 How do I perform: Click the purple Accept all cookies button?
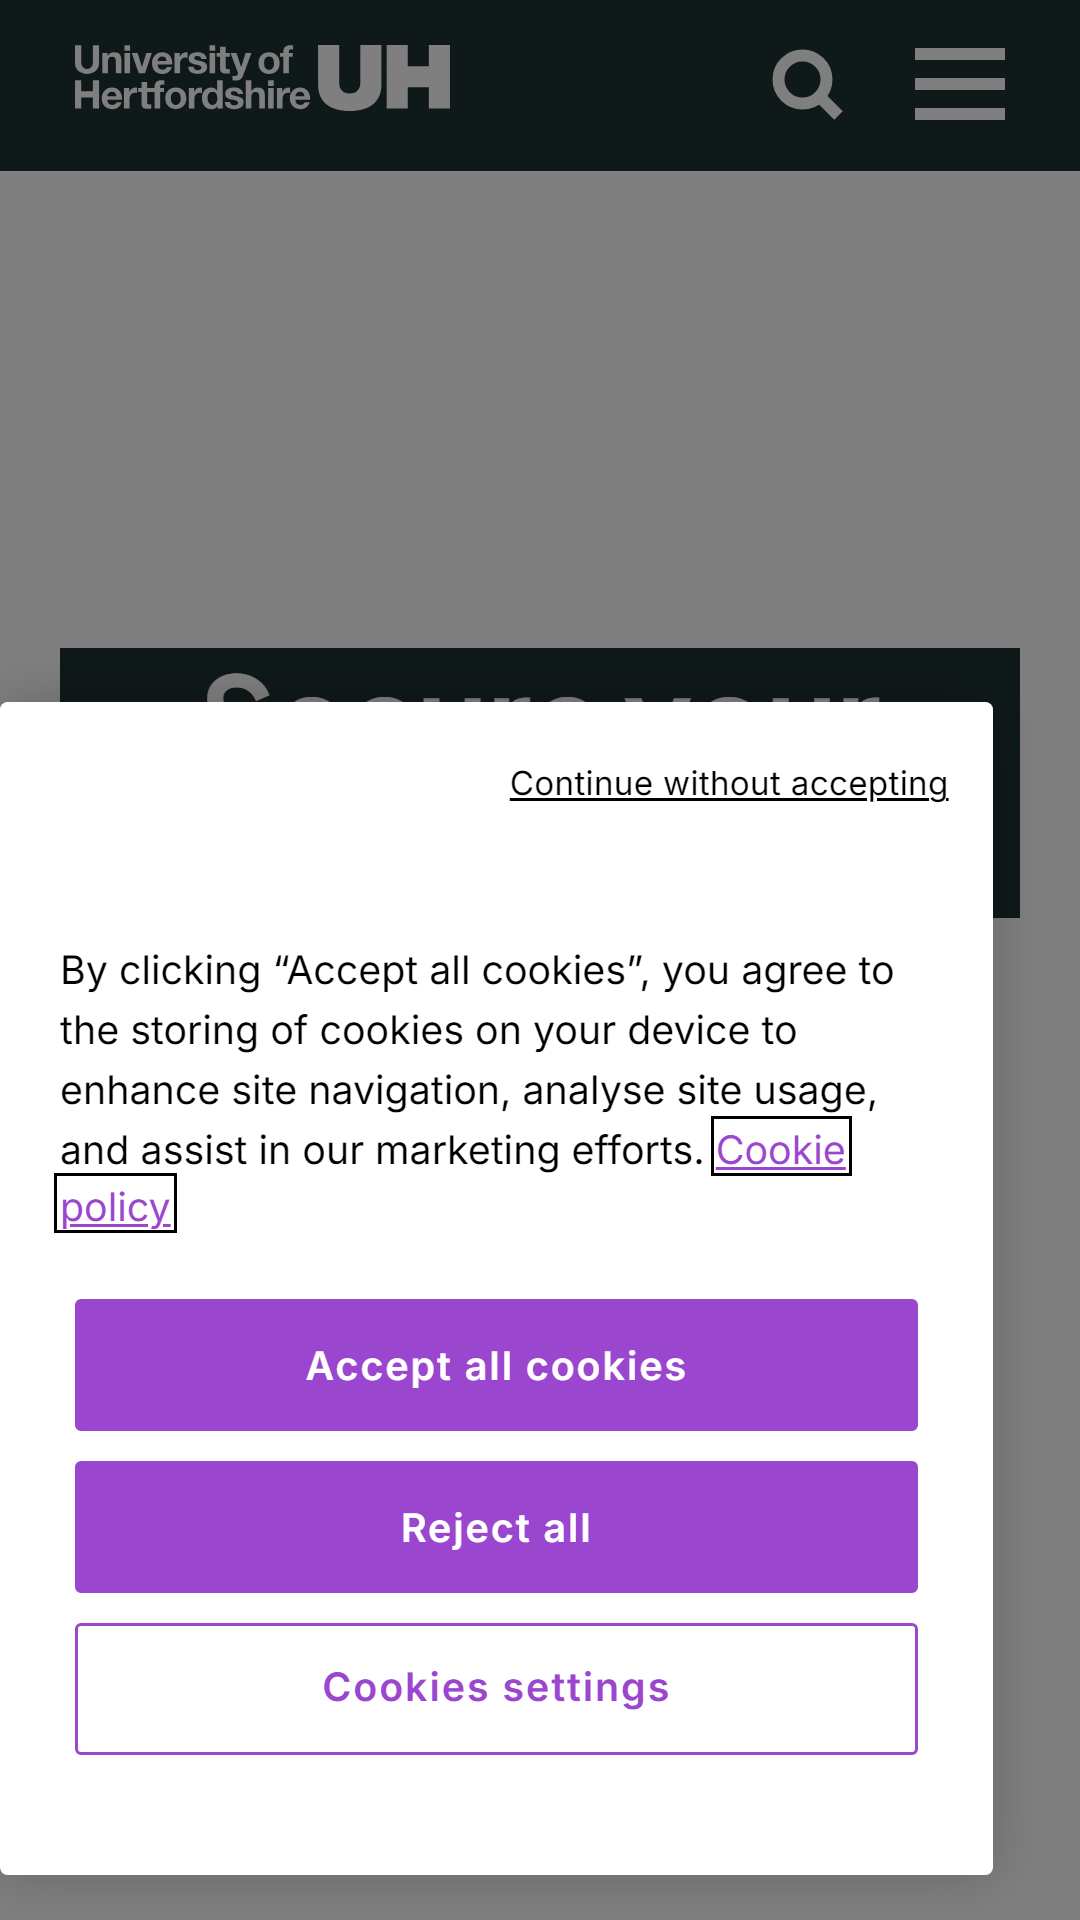pos(496,1365)
